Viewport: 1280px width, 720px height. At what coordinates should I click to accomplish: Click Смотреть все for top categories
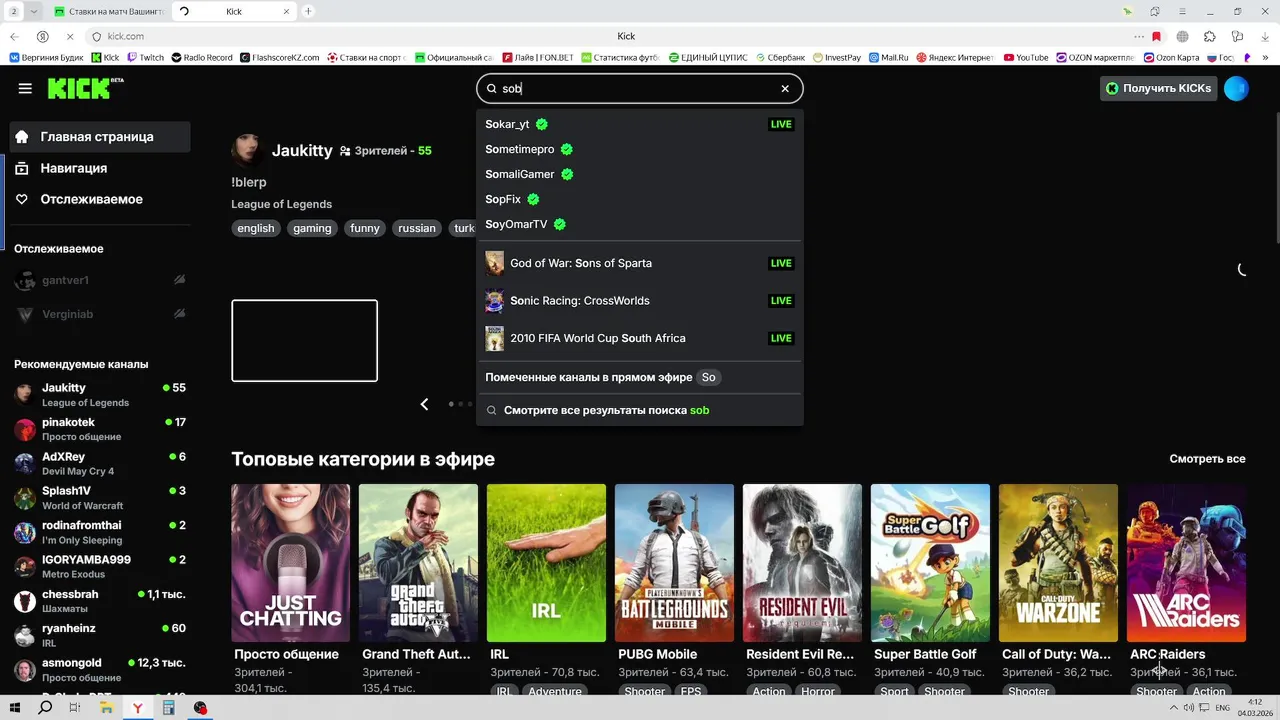1207,459
